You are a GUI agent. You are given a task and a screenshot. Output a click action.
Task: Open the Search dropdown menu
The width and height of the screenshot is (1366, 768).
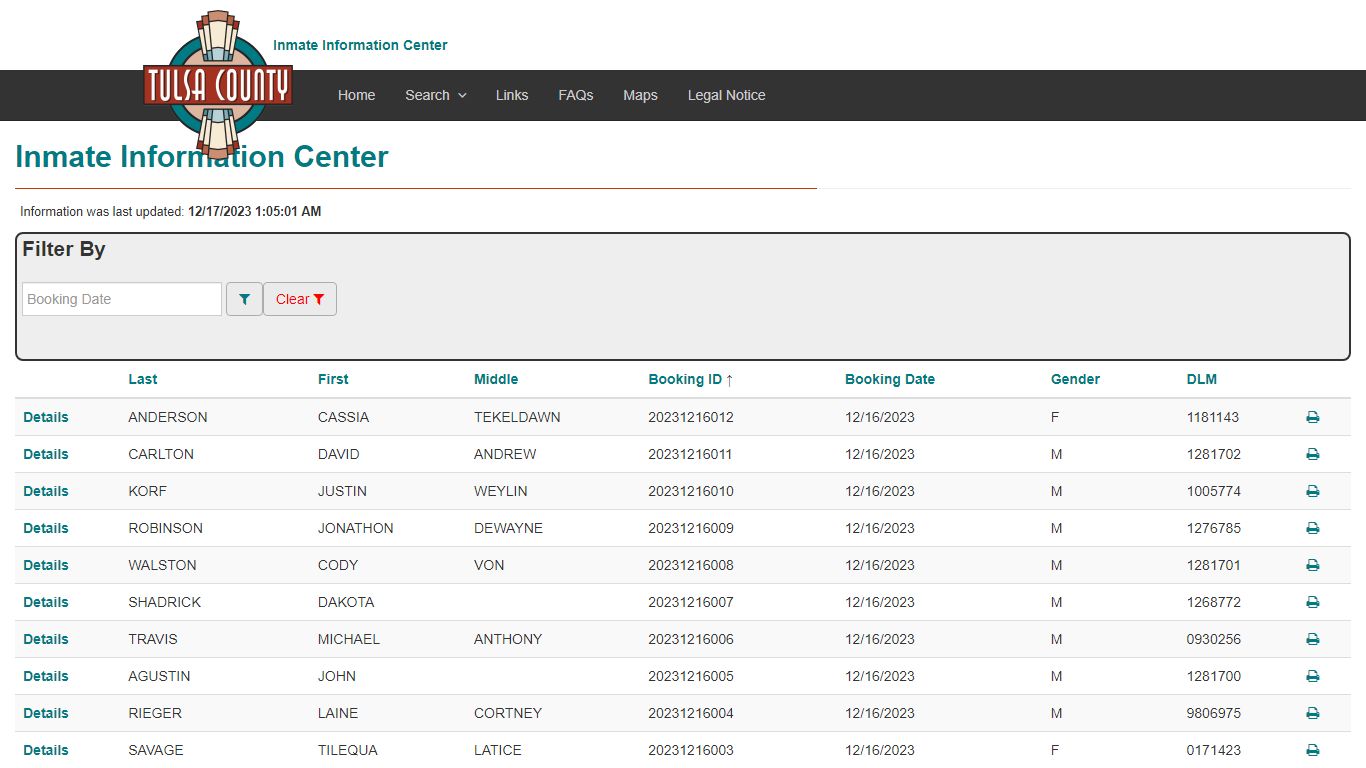pyautogui.click(x=436, y=95)
